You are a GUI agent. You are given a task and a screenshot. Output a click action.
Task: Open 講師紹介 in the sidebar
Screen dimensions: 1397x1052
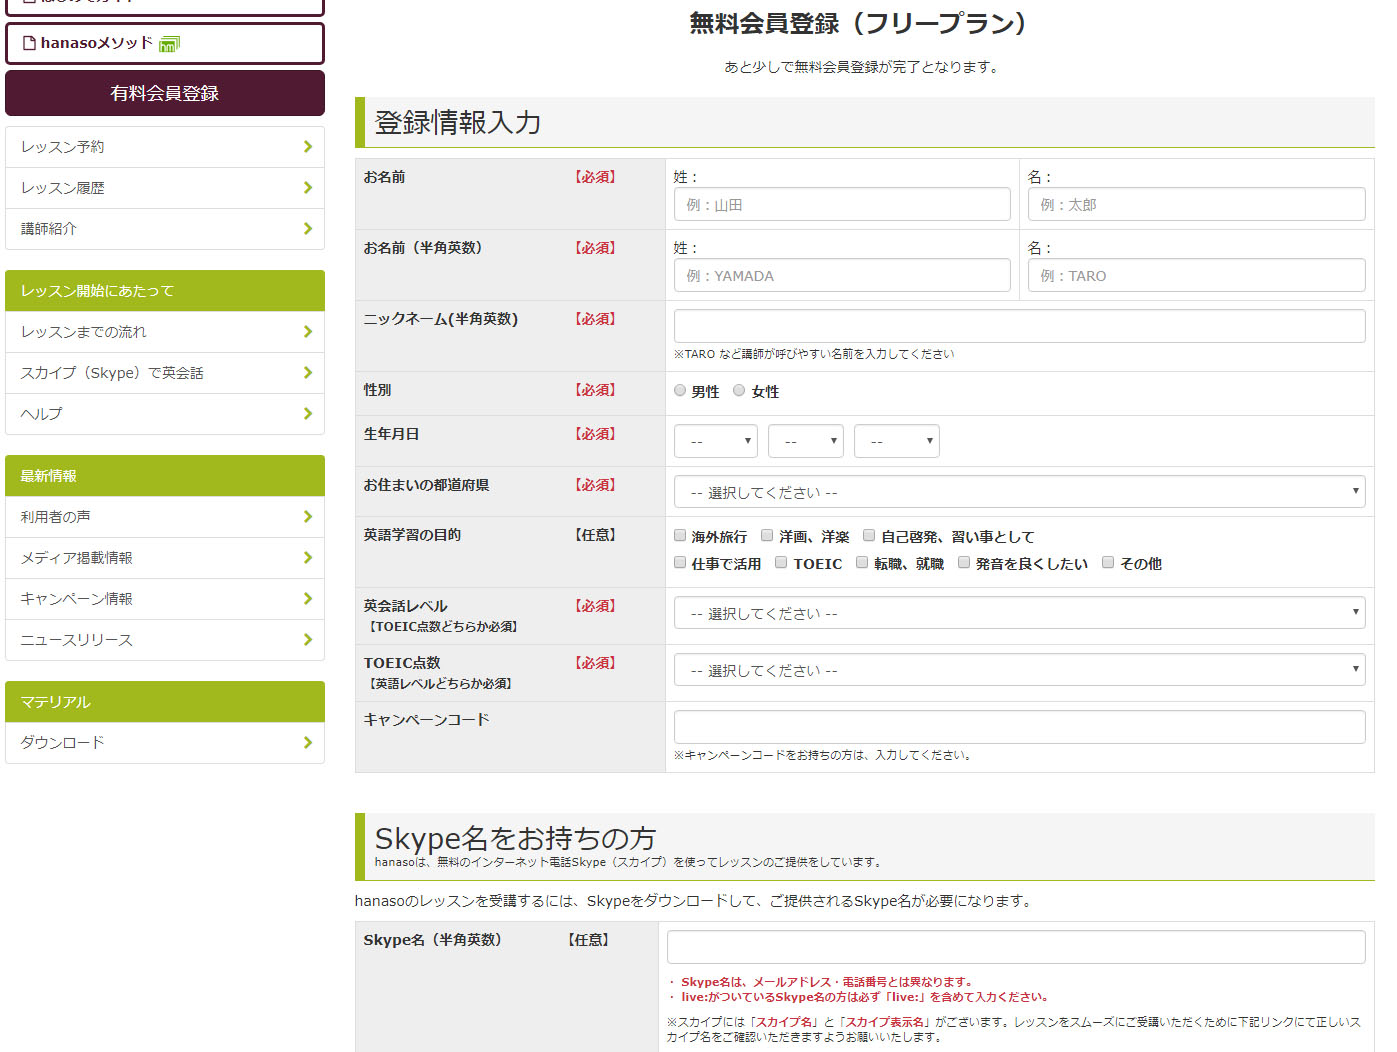click(x=165, y=229)
